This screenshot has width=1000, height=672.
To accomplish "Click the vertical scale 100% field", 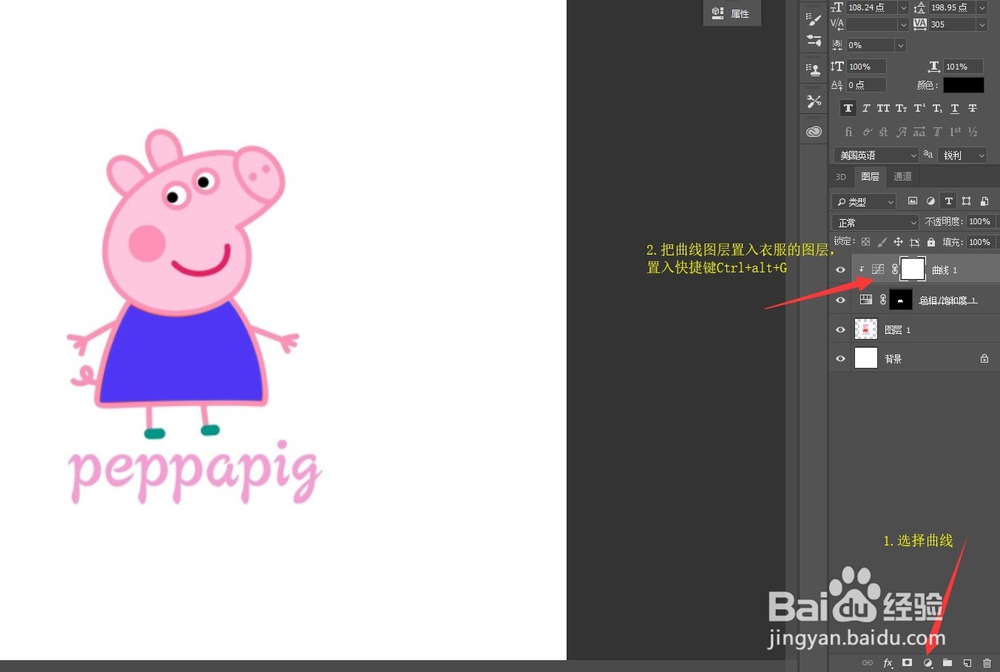I will click(866, 66).
